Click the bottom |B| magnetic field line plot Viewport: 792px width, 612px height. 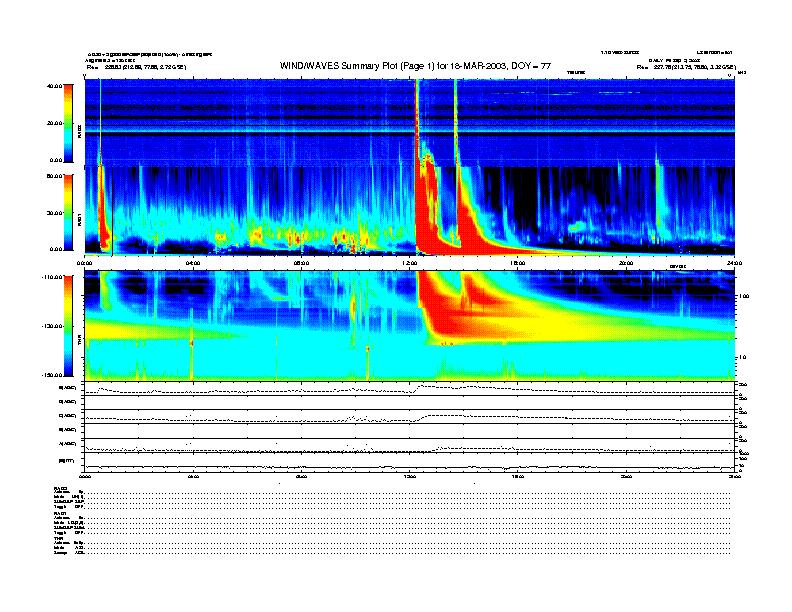pyautogui.click(x=410, y=462)
